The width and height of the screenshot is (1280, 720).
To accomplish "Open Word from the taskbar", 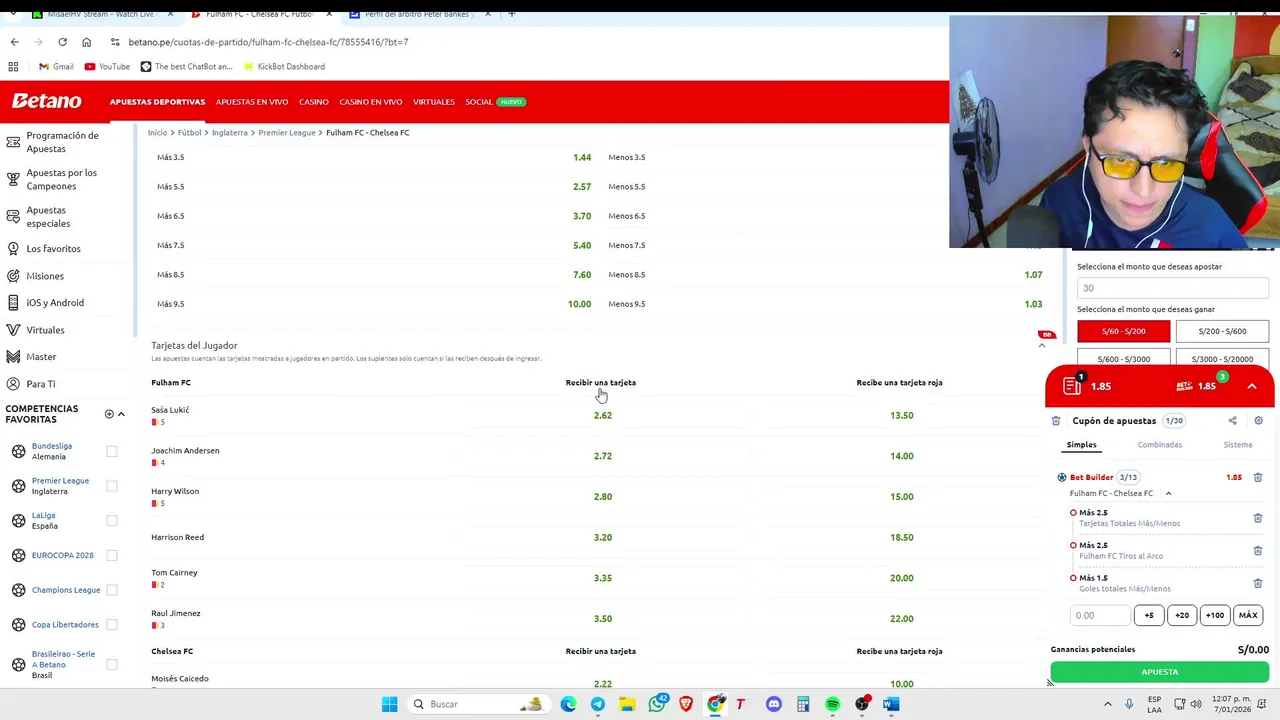I will 891,704.
